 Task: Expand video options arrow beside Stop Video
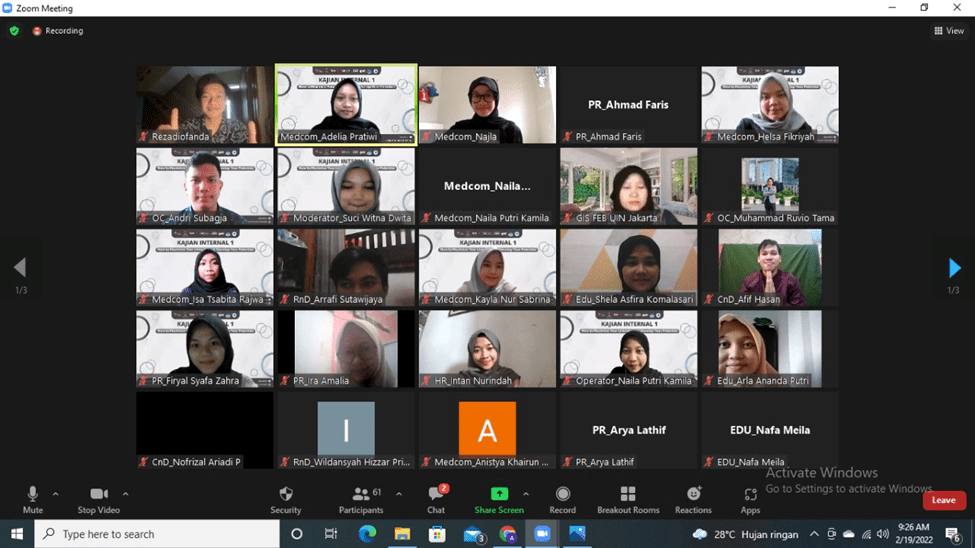click(x=125, y=493)
